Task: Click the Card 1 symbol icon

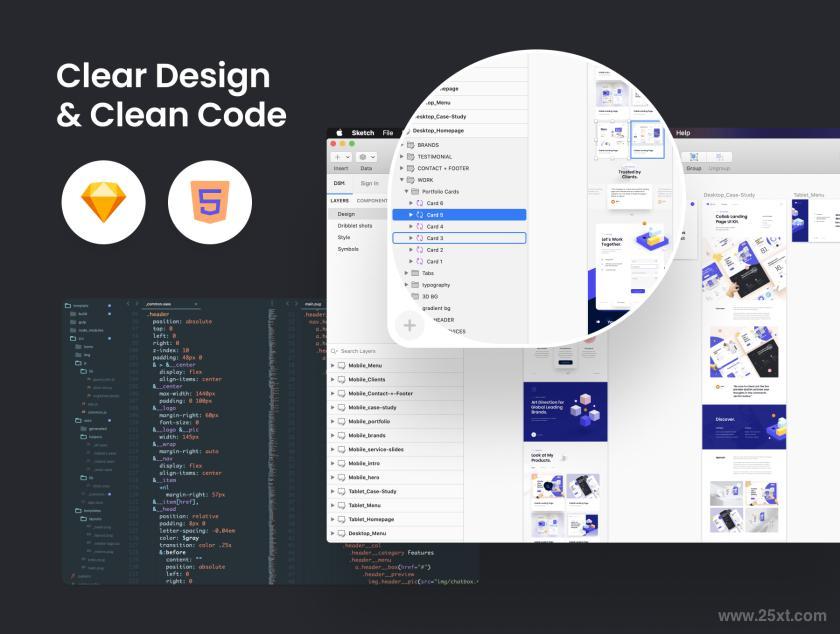Action: click(420, 262)
